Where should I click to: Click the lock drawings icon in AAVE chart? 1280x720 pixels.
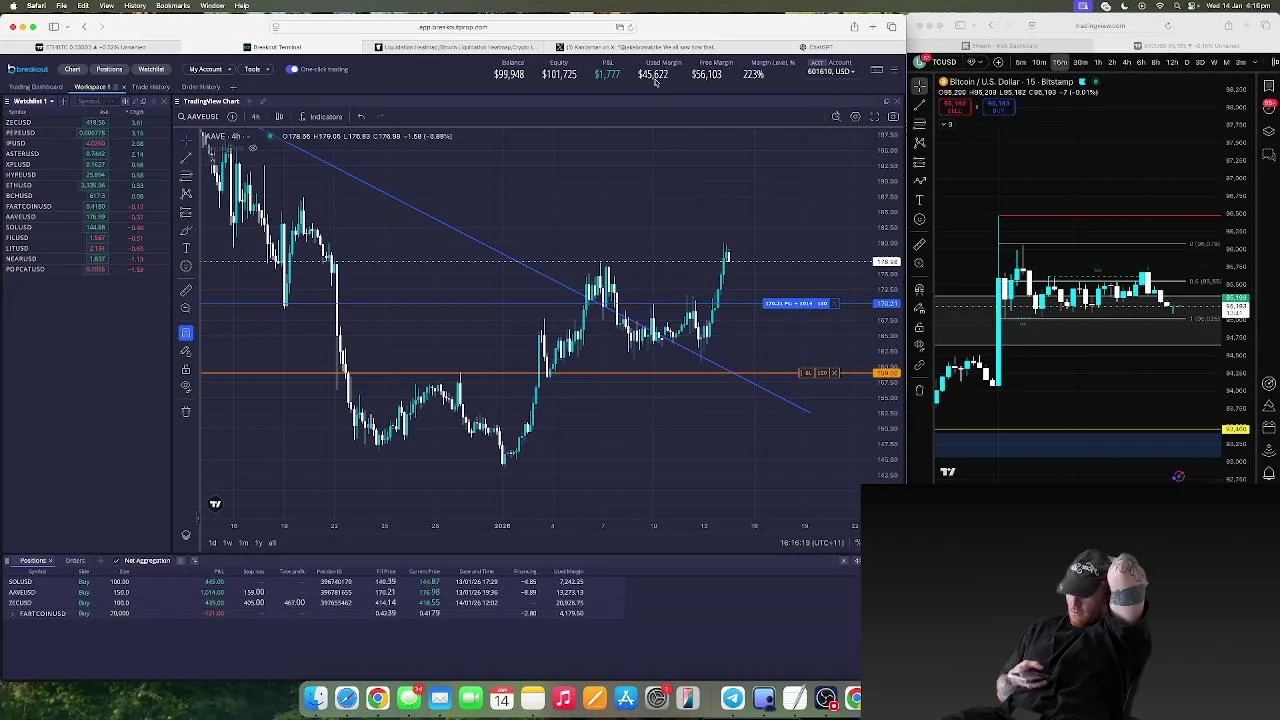point(186,370)
